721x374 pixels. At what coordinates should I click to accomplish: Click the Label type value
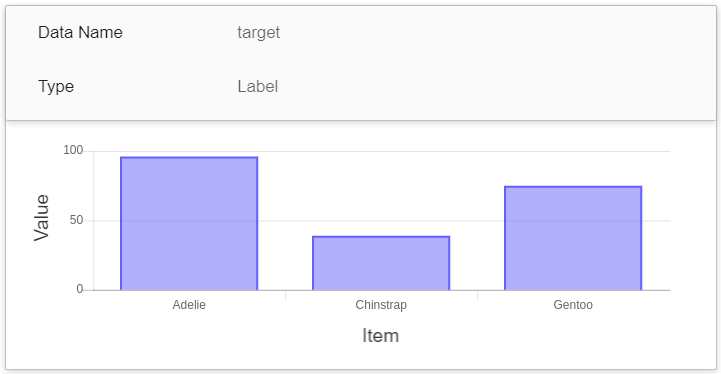258,86
